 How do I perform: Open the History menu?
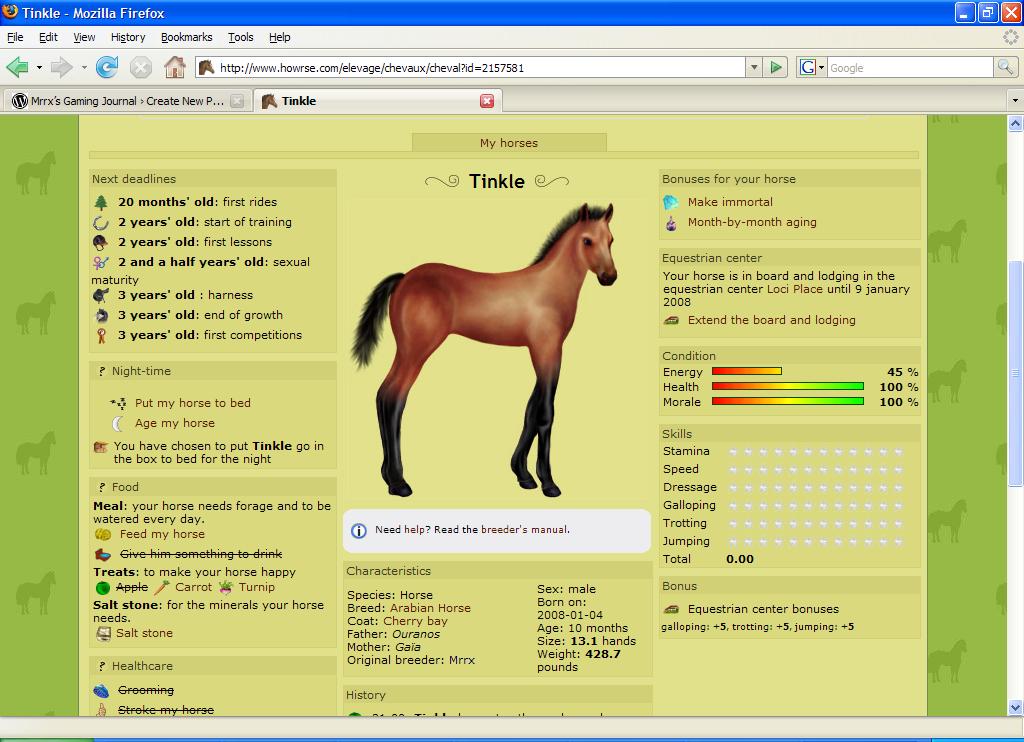(128, 37)
